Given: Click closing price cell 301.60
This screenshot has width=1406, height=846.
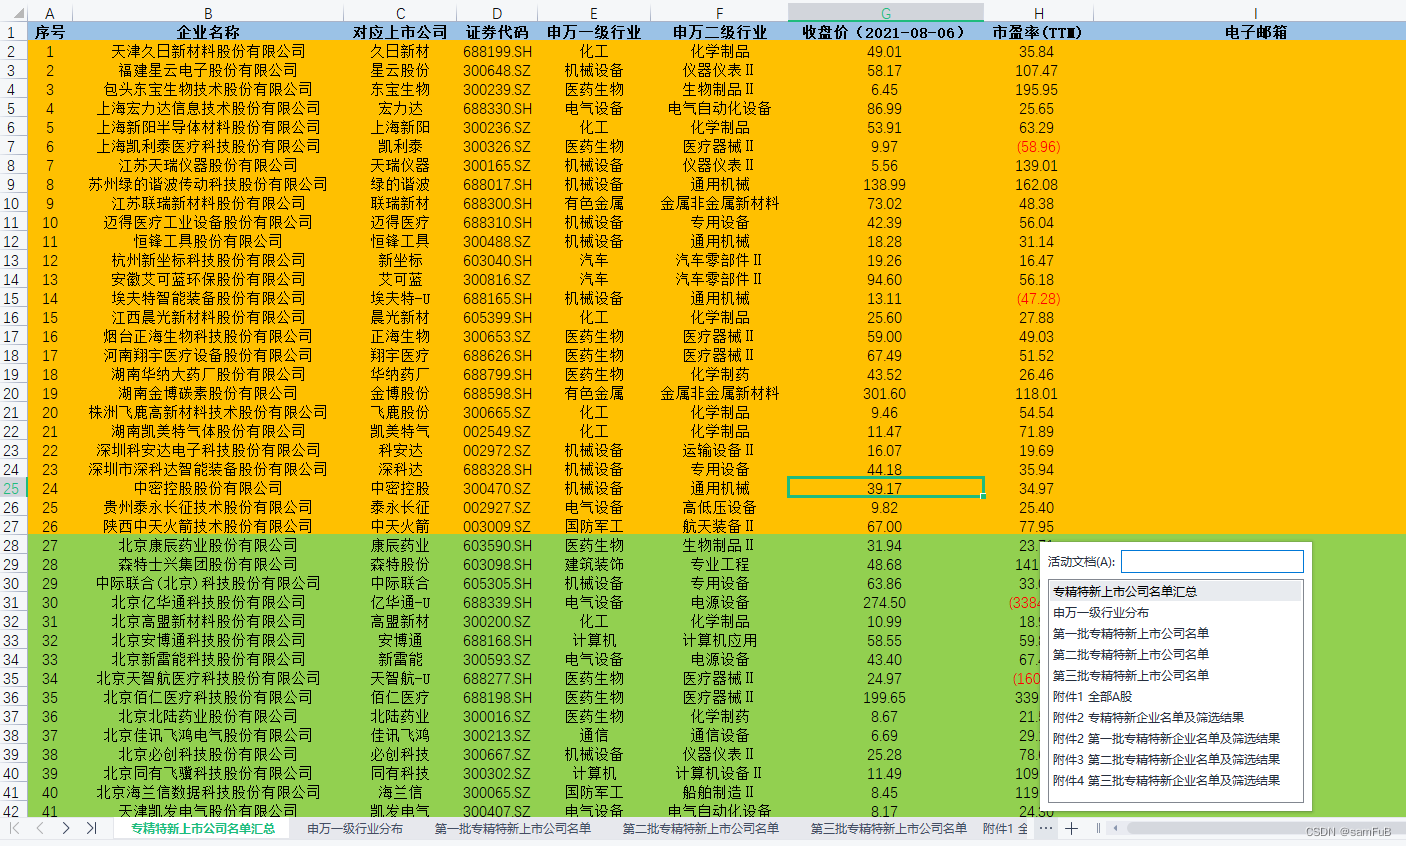Looking at the screenshot, I should [886, 393].
